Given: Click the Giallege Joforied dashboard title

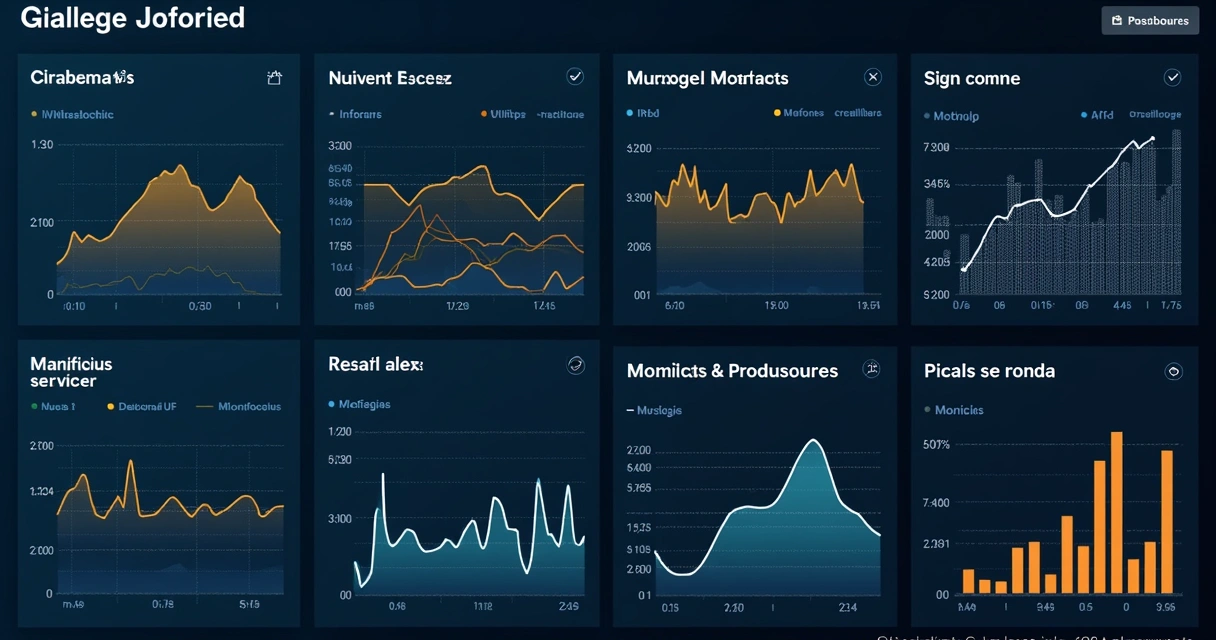Looking at the screenshot, I should 132,17.
